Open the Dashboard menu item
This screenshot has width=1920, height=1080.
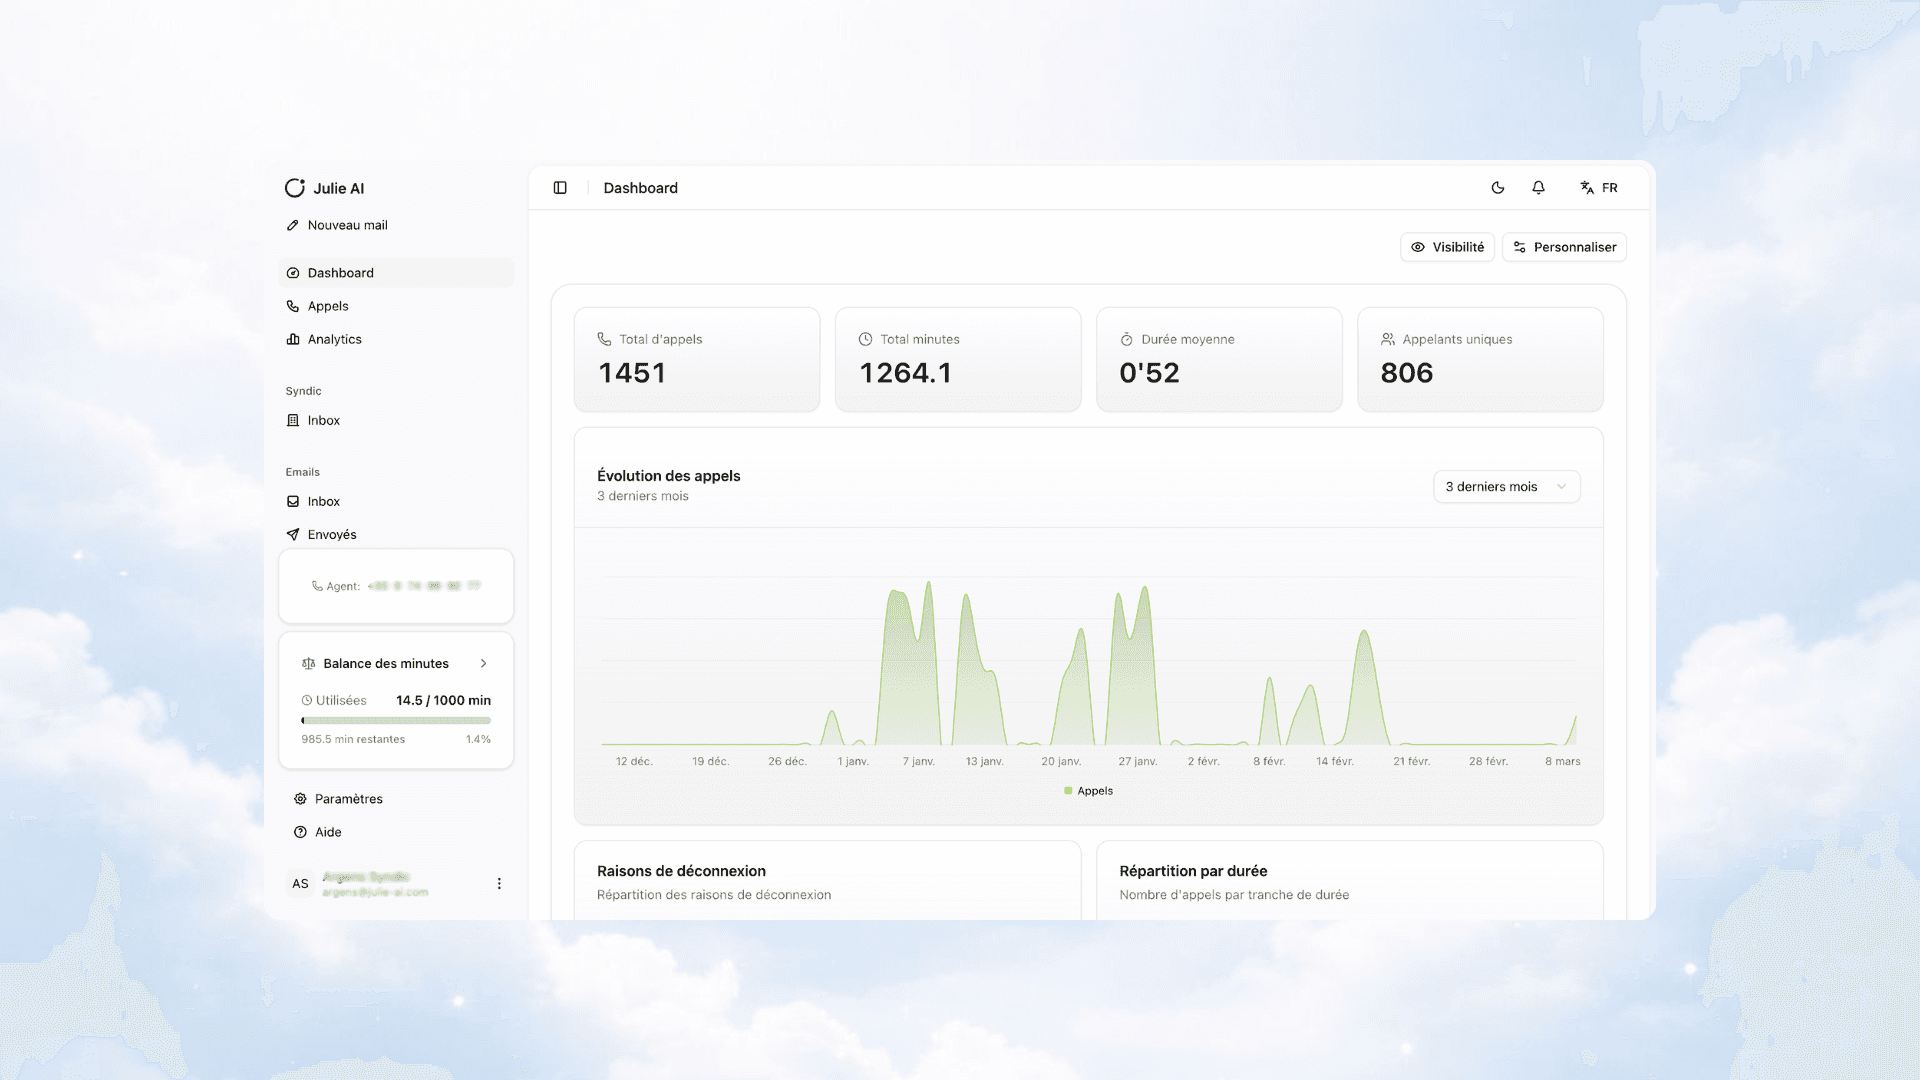click(x=340, y=273)
